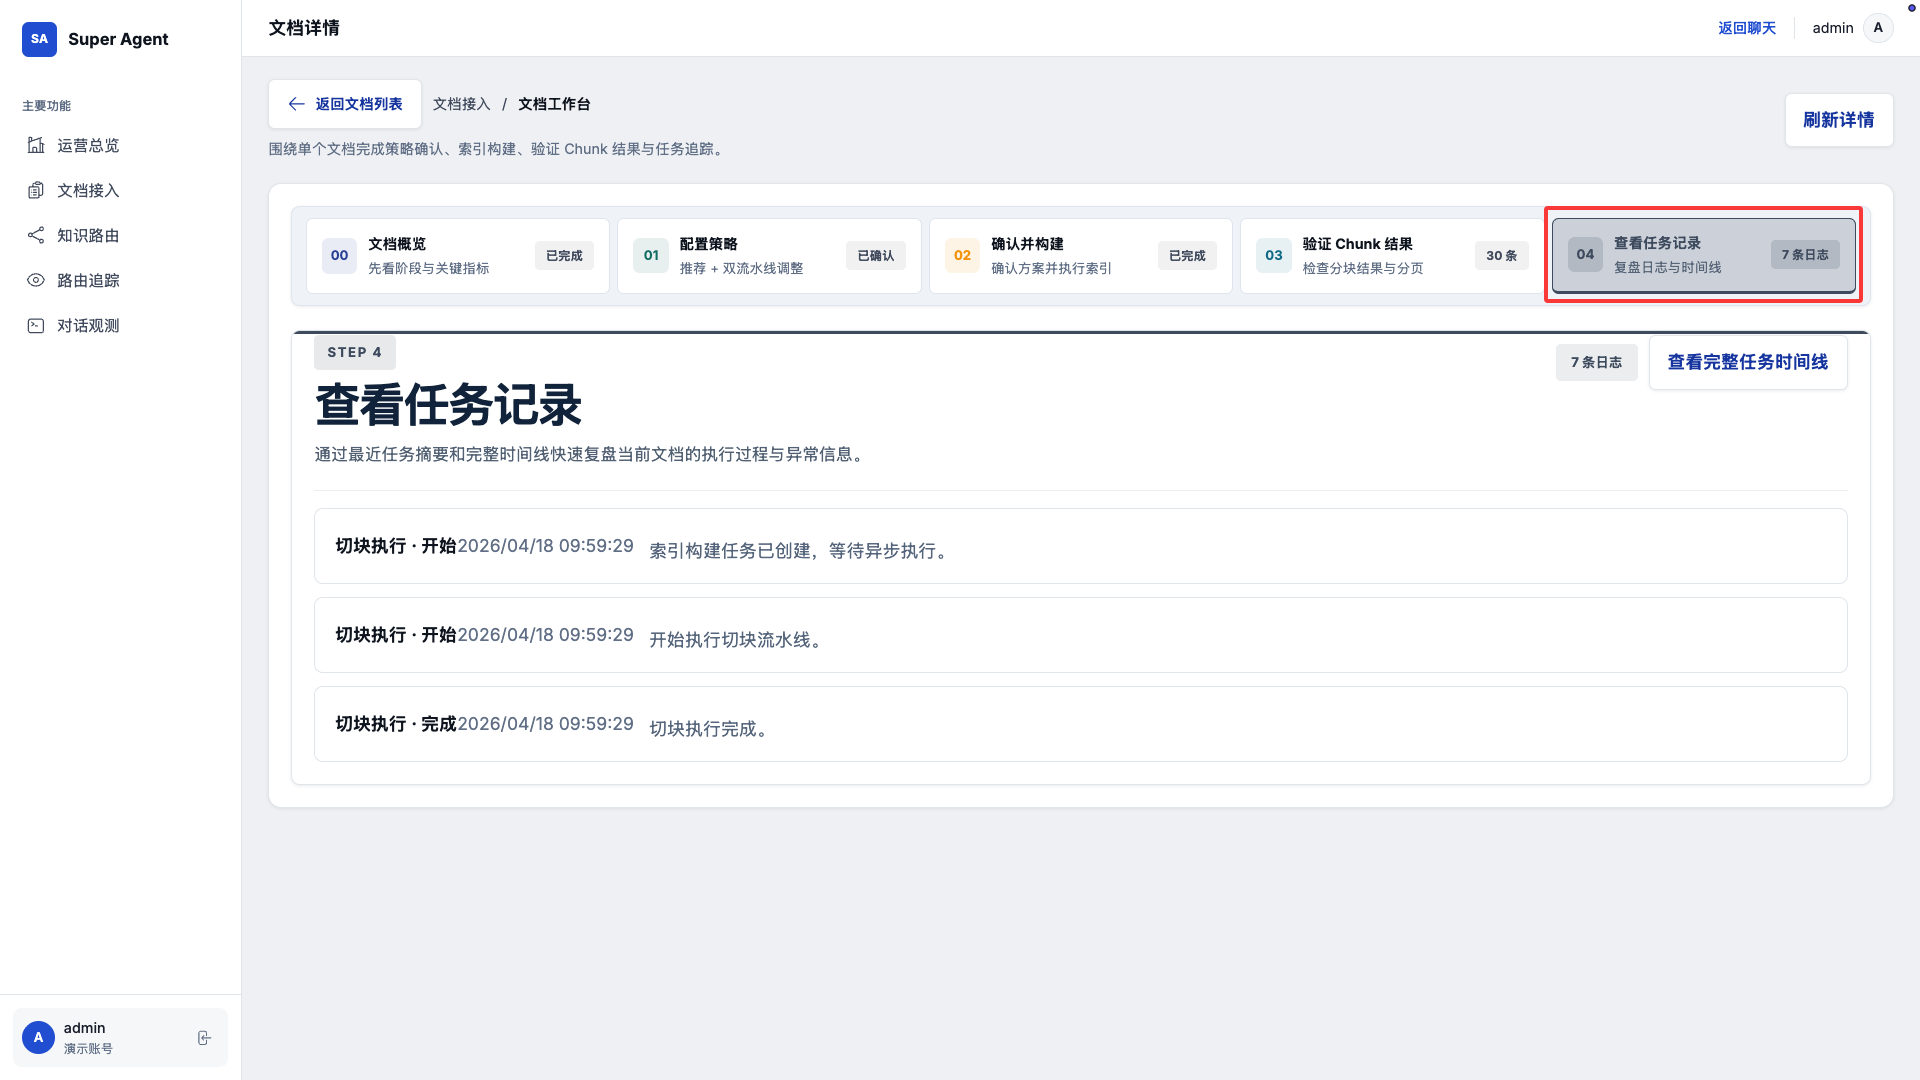Click the SA logo icon
Image resolution: width=1920 pixels, height=1080 pixels.
39,39
